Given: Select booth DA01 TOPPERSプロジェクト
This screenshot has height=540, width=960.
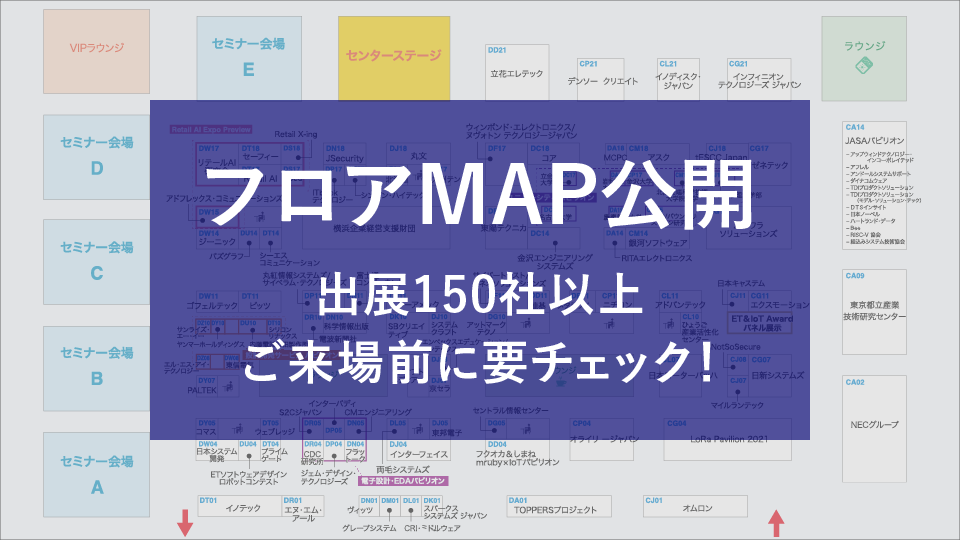Looking at the screenshot, I should (559, 506).
